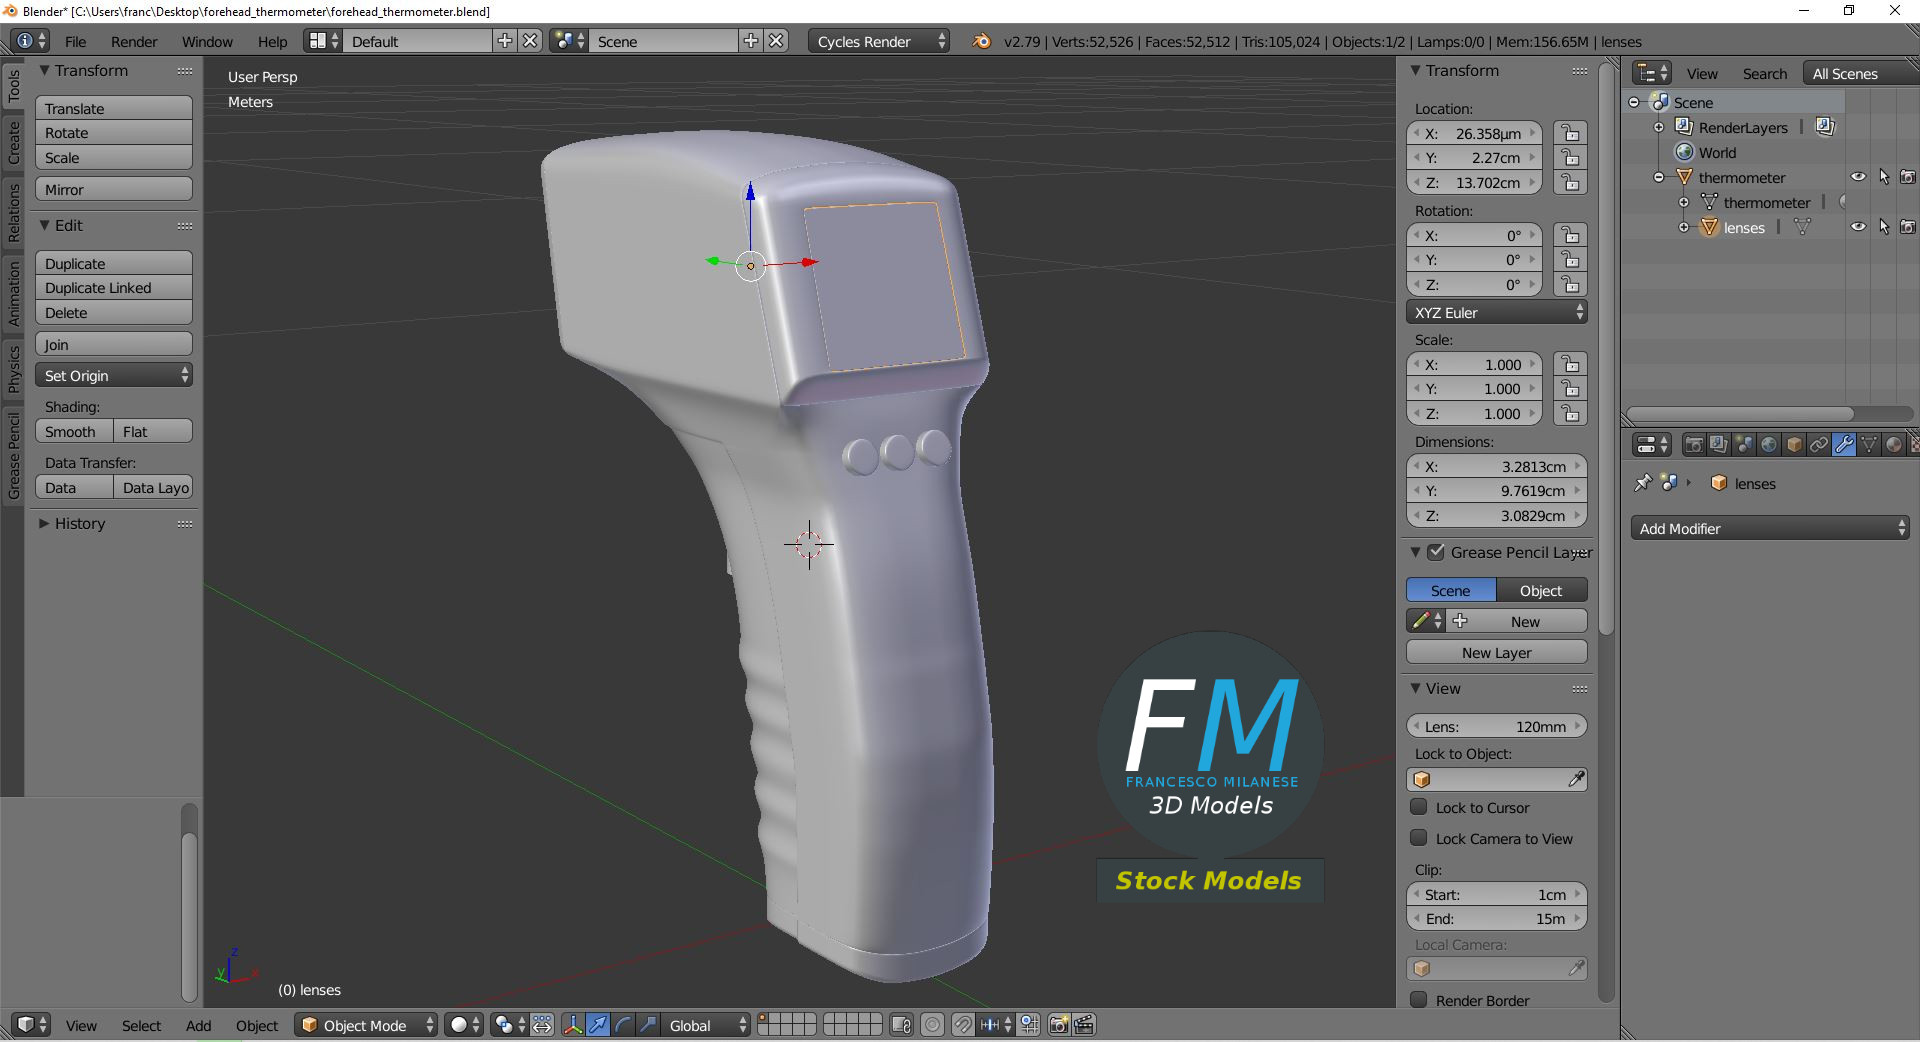Image resolution: width=1920 pixels, height=1042 pixels.
Task: Click the Dimensions X 3.2813cm field
Action: coord(1496,466)
